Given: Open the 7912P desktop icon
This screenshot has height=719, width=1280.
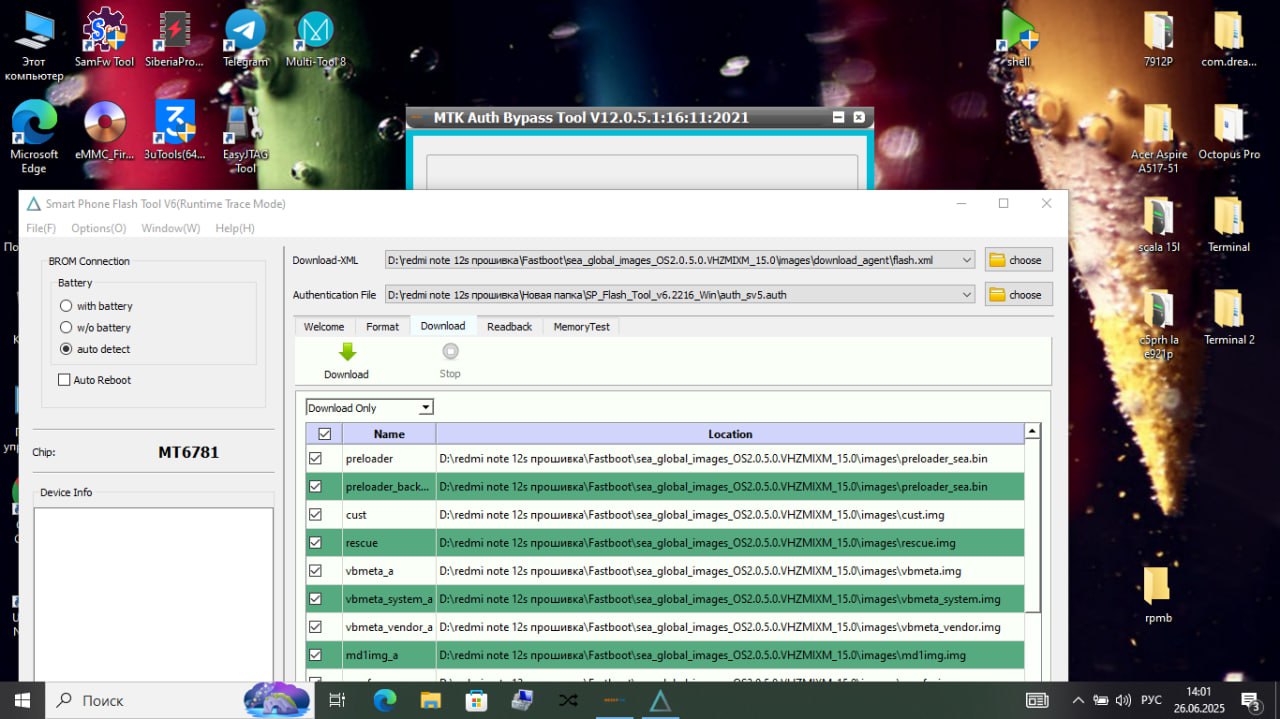Looking at the screenshot, I should (x=1158, y=38).
